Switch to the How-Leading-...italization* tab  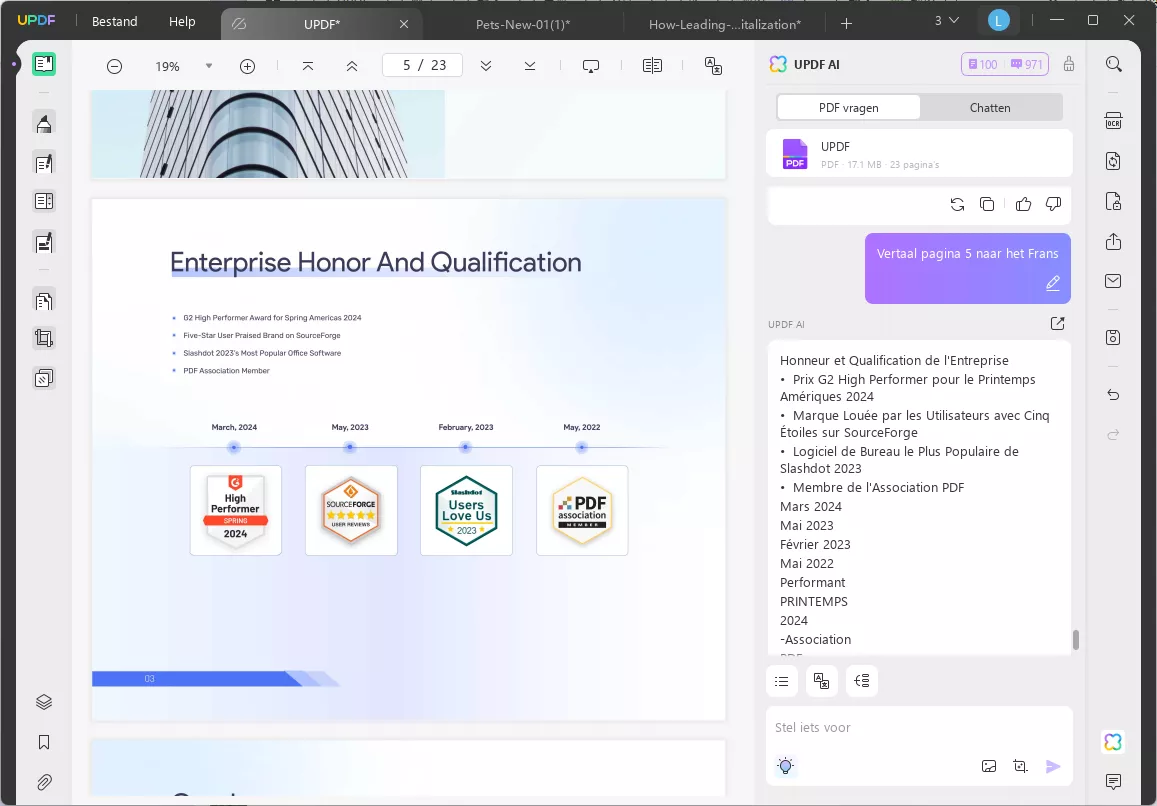[x=725, y=24]
